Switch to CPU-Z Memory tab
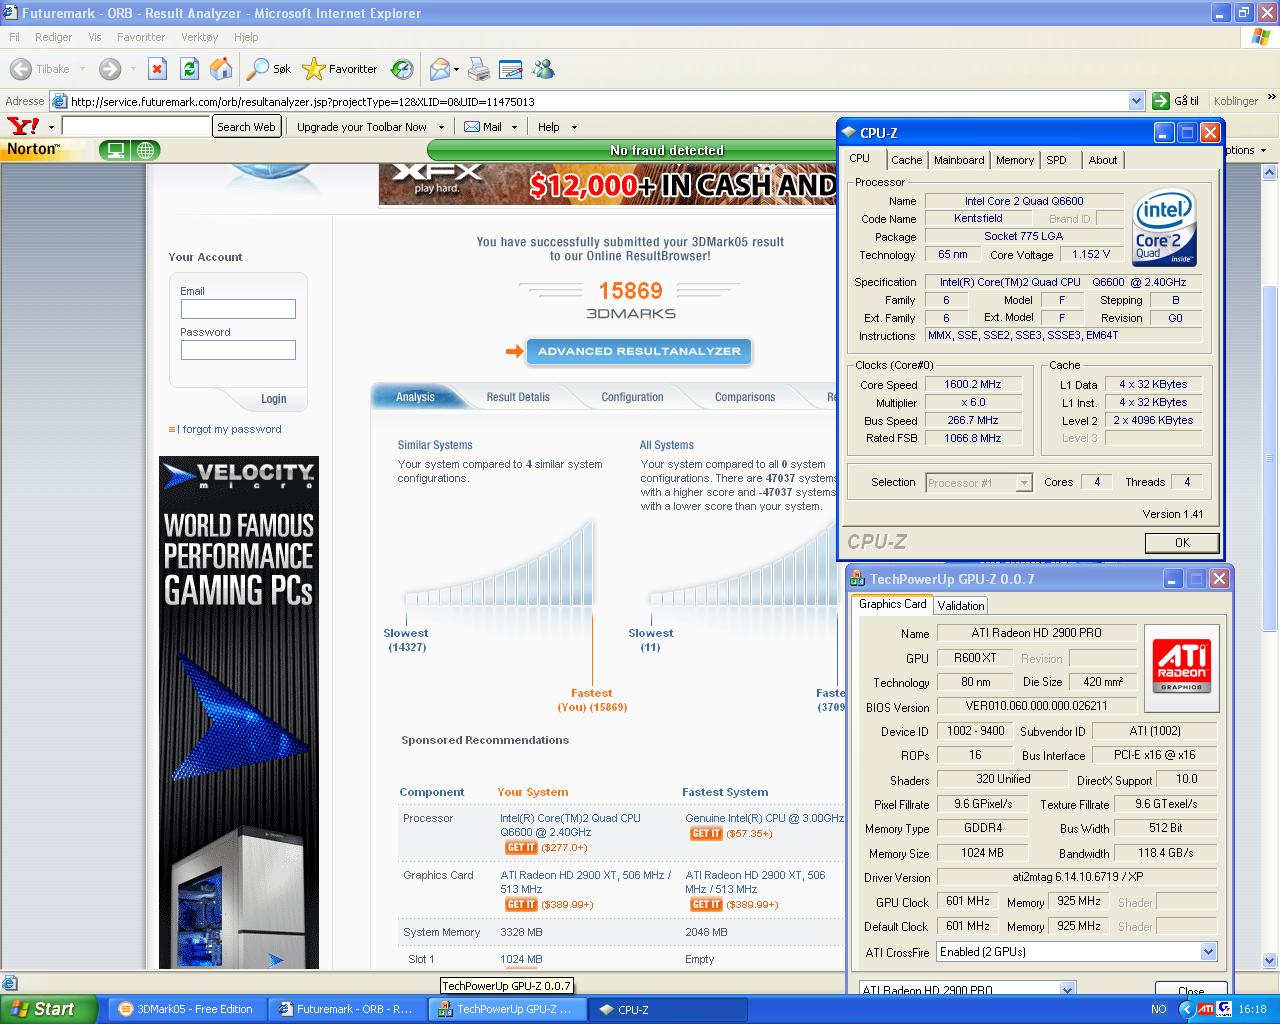The width and height of the screenshot is (1280, 1024). [1015, 160]
